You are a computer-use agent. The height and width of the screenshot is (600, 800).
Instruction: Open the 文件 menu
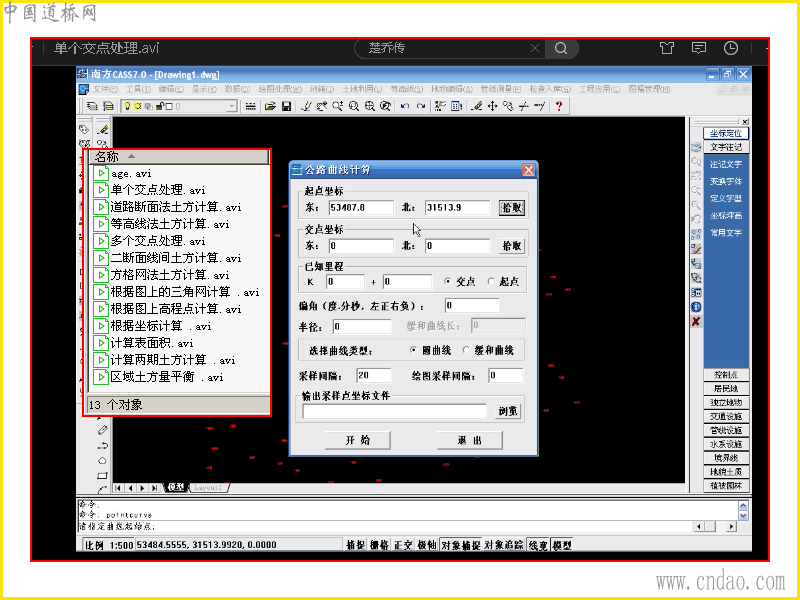(x=105, y=89)
